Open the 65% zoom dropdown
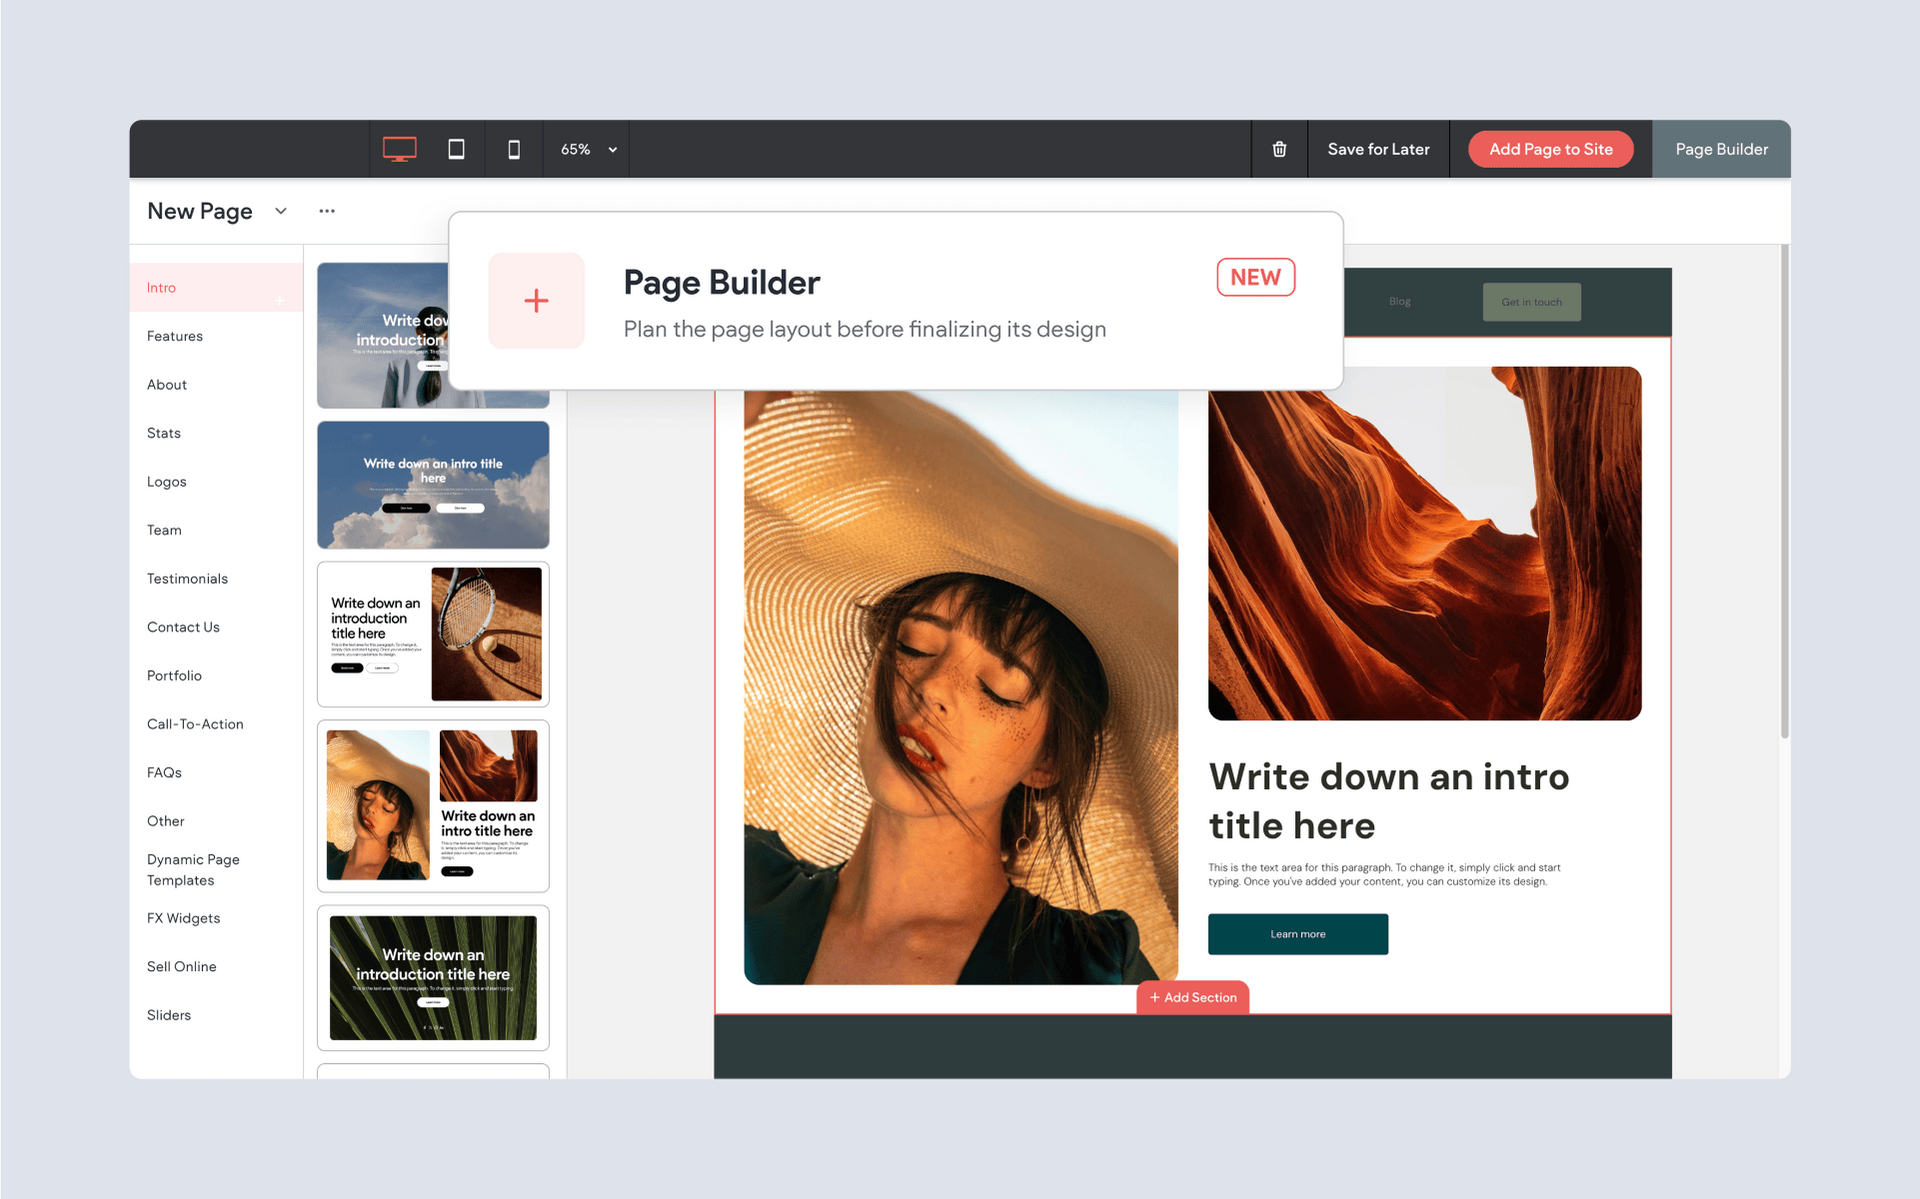Viewport: 1920px width, 1199px height. [x=587, y=149]
